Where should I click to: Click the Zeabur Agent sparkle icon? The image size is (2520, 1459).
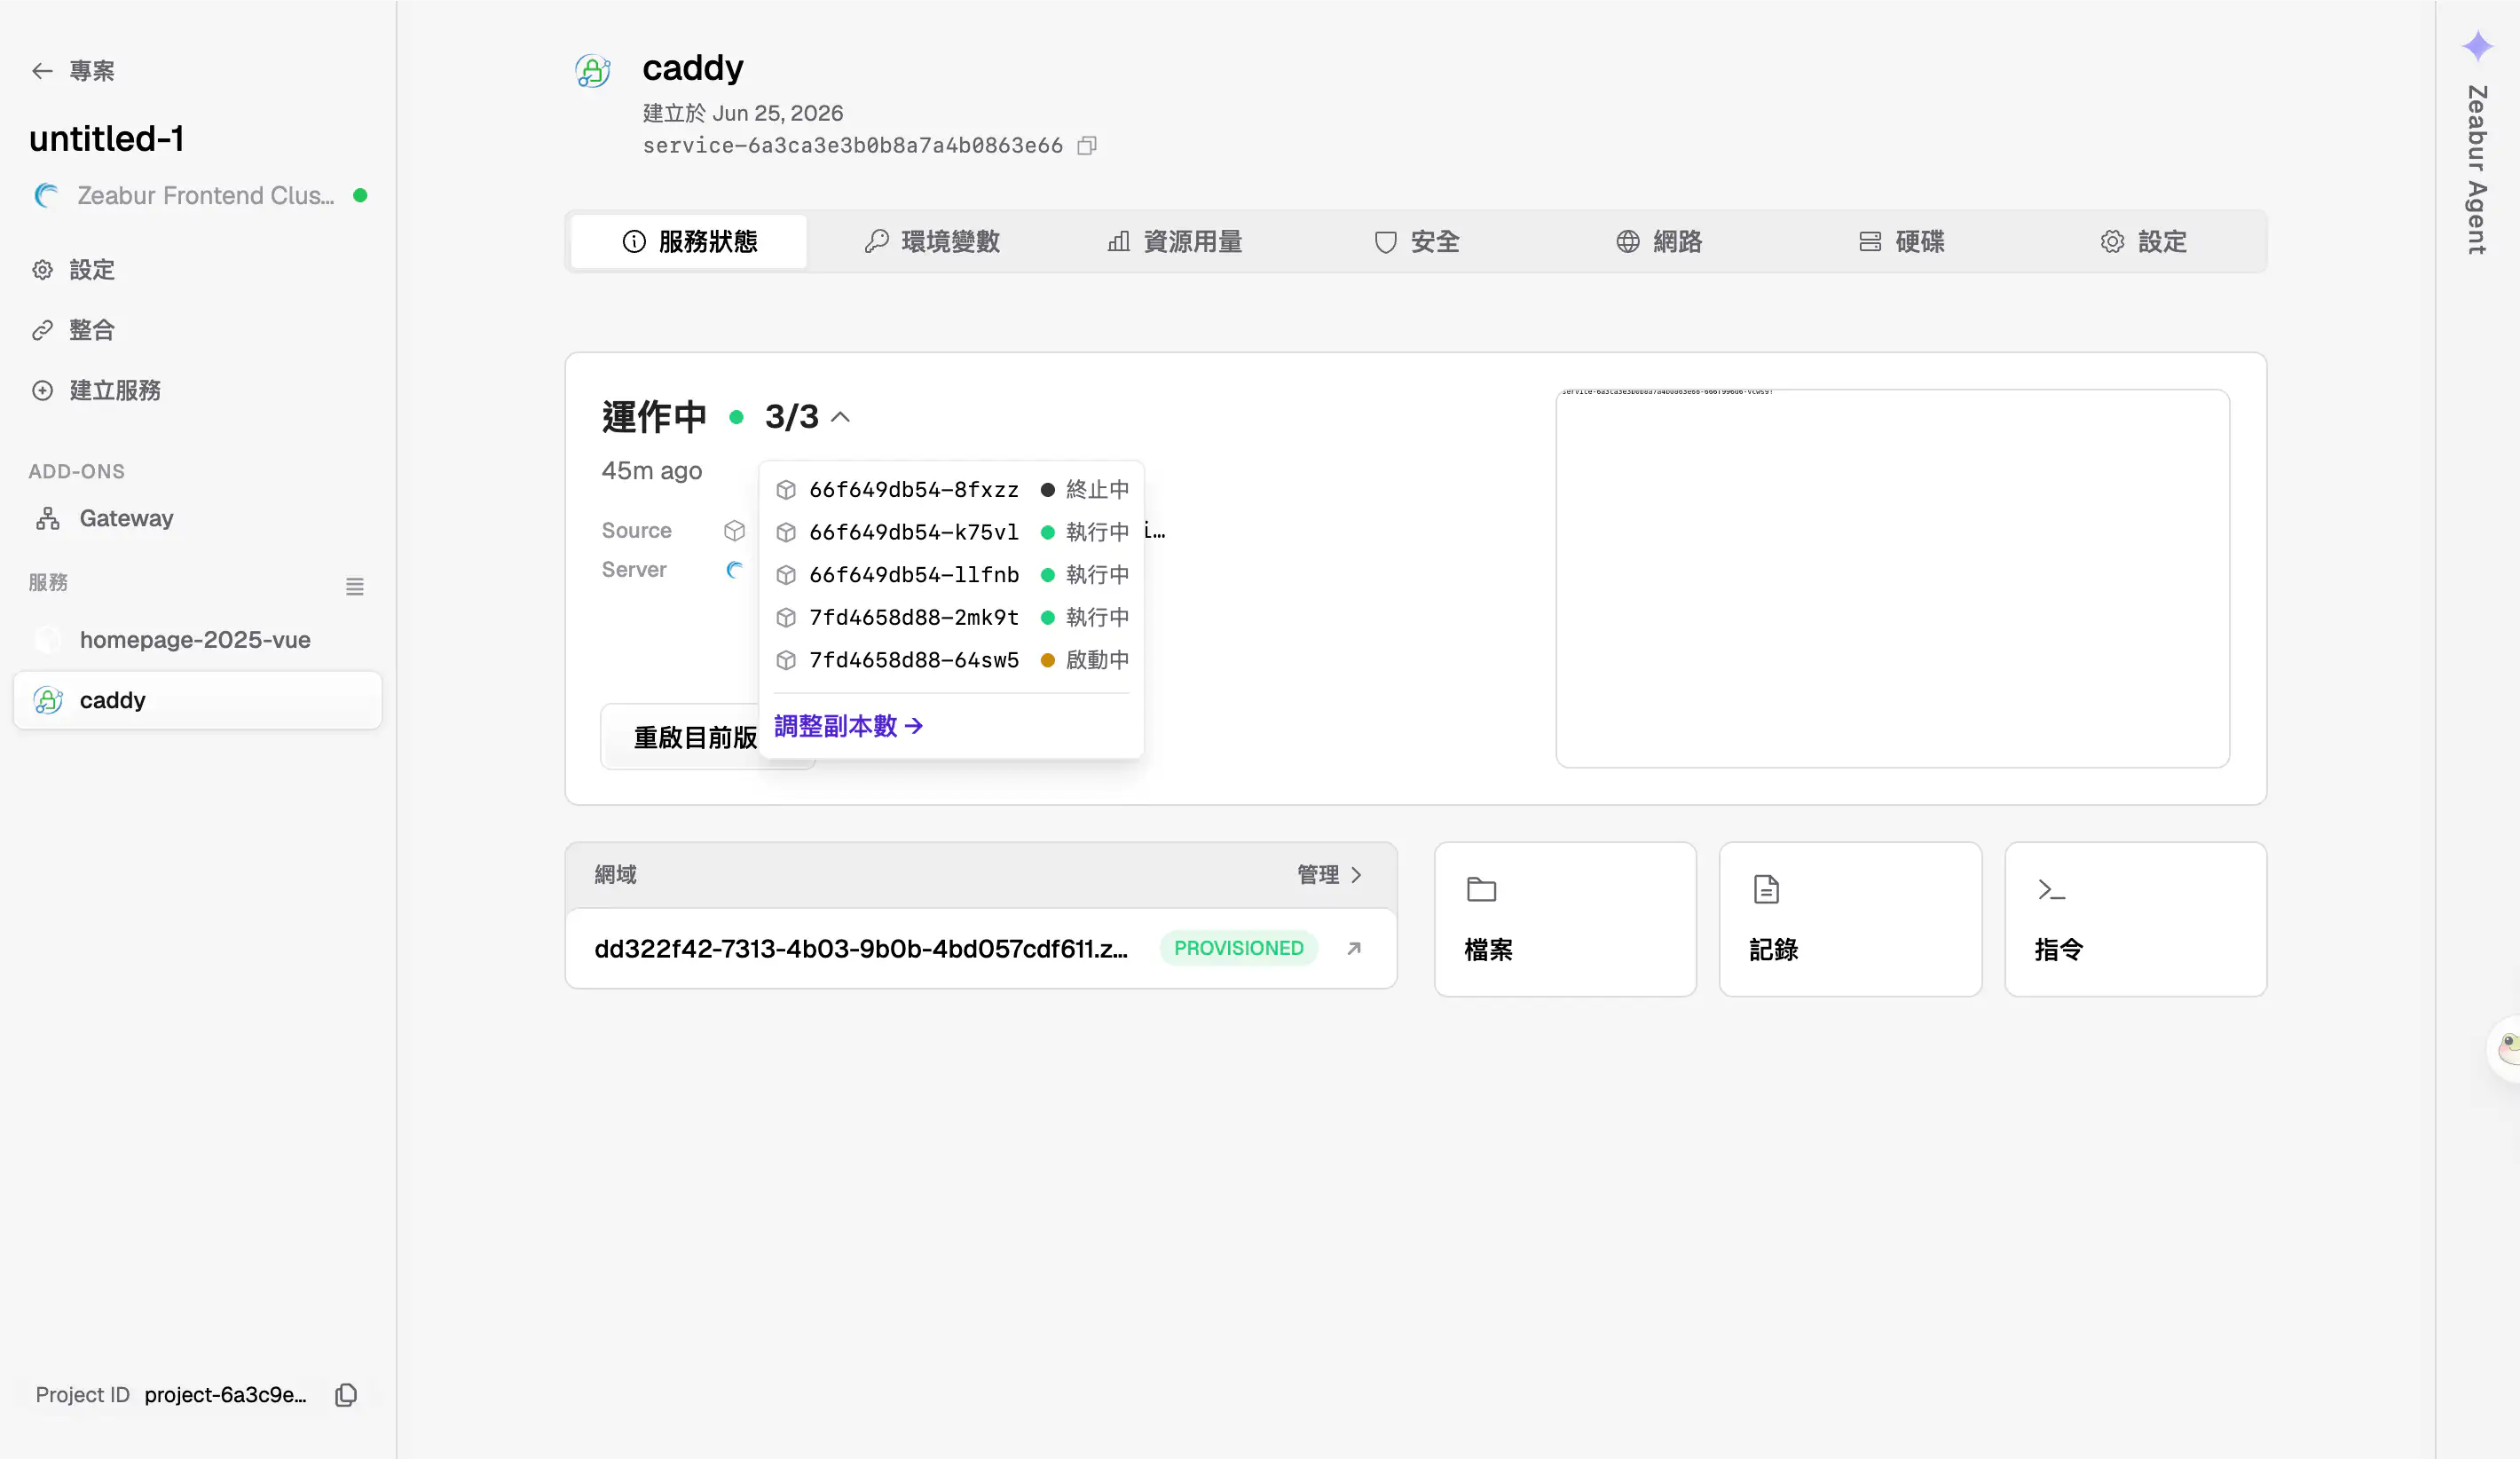click(2477, 46)
